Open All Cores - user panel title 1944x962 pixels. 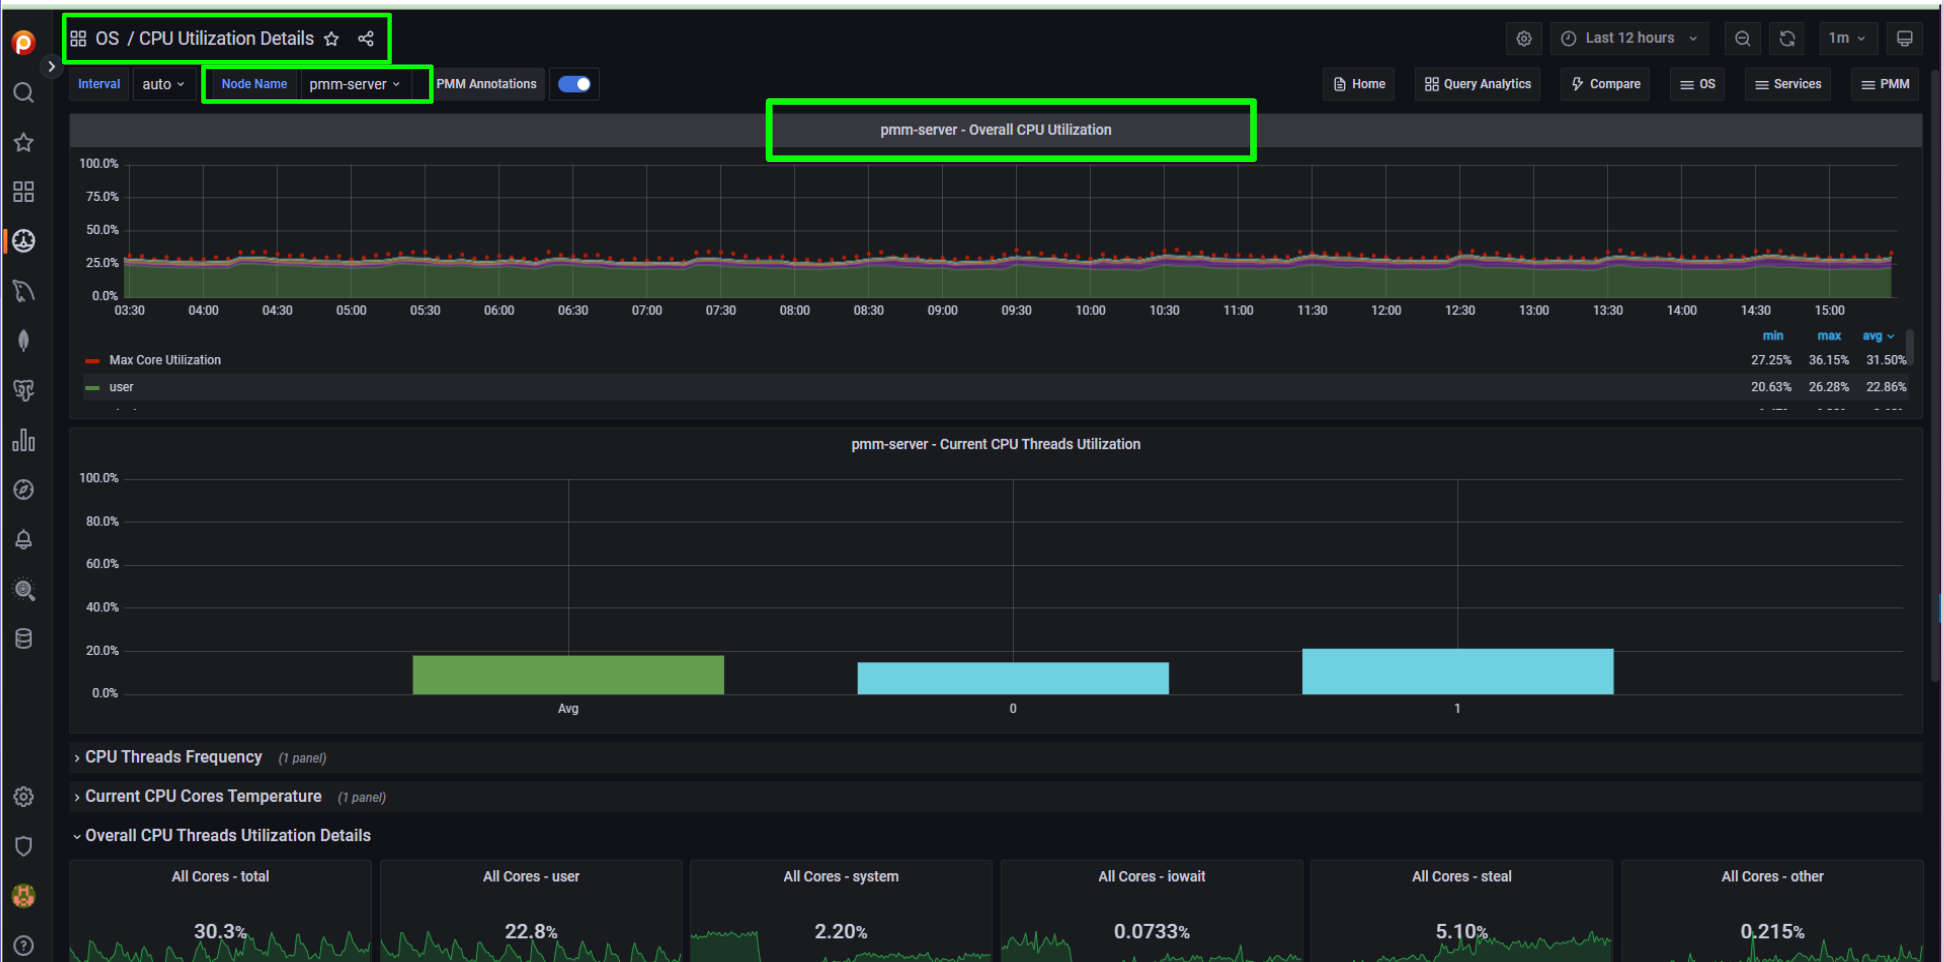click(531, 876)
